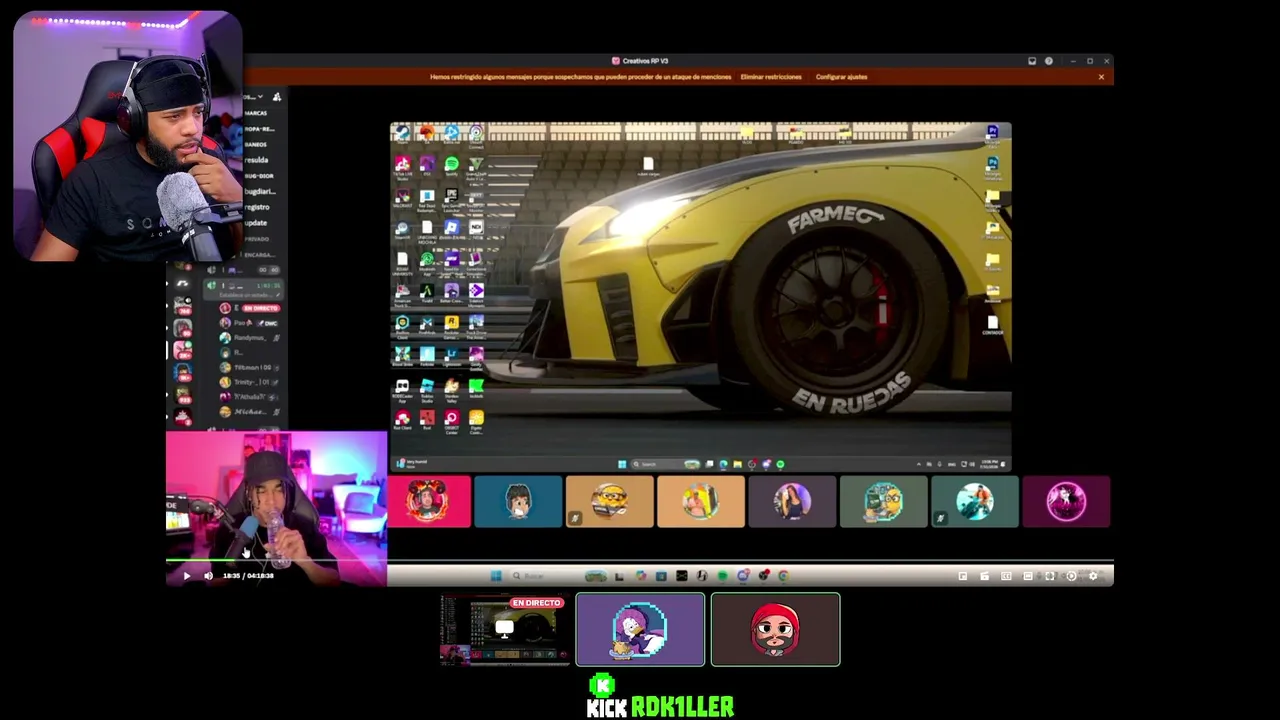Open the video player settings gear

1092,576
